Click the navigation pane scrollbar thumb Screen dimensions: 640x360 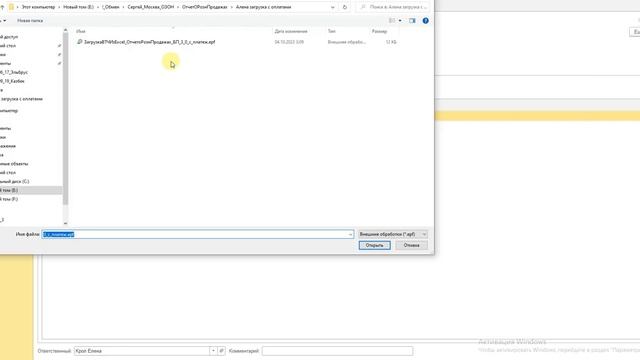65,118
